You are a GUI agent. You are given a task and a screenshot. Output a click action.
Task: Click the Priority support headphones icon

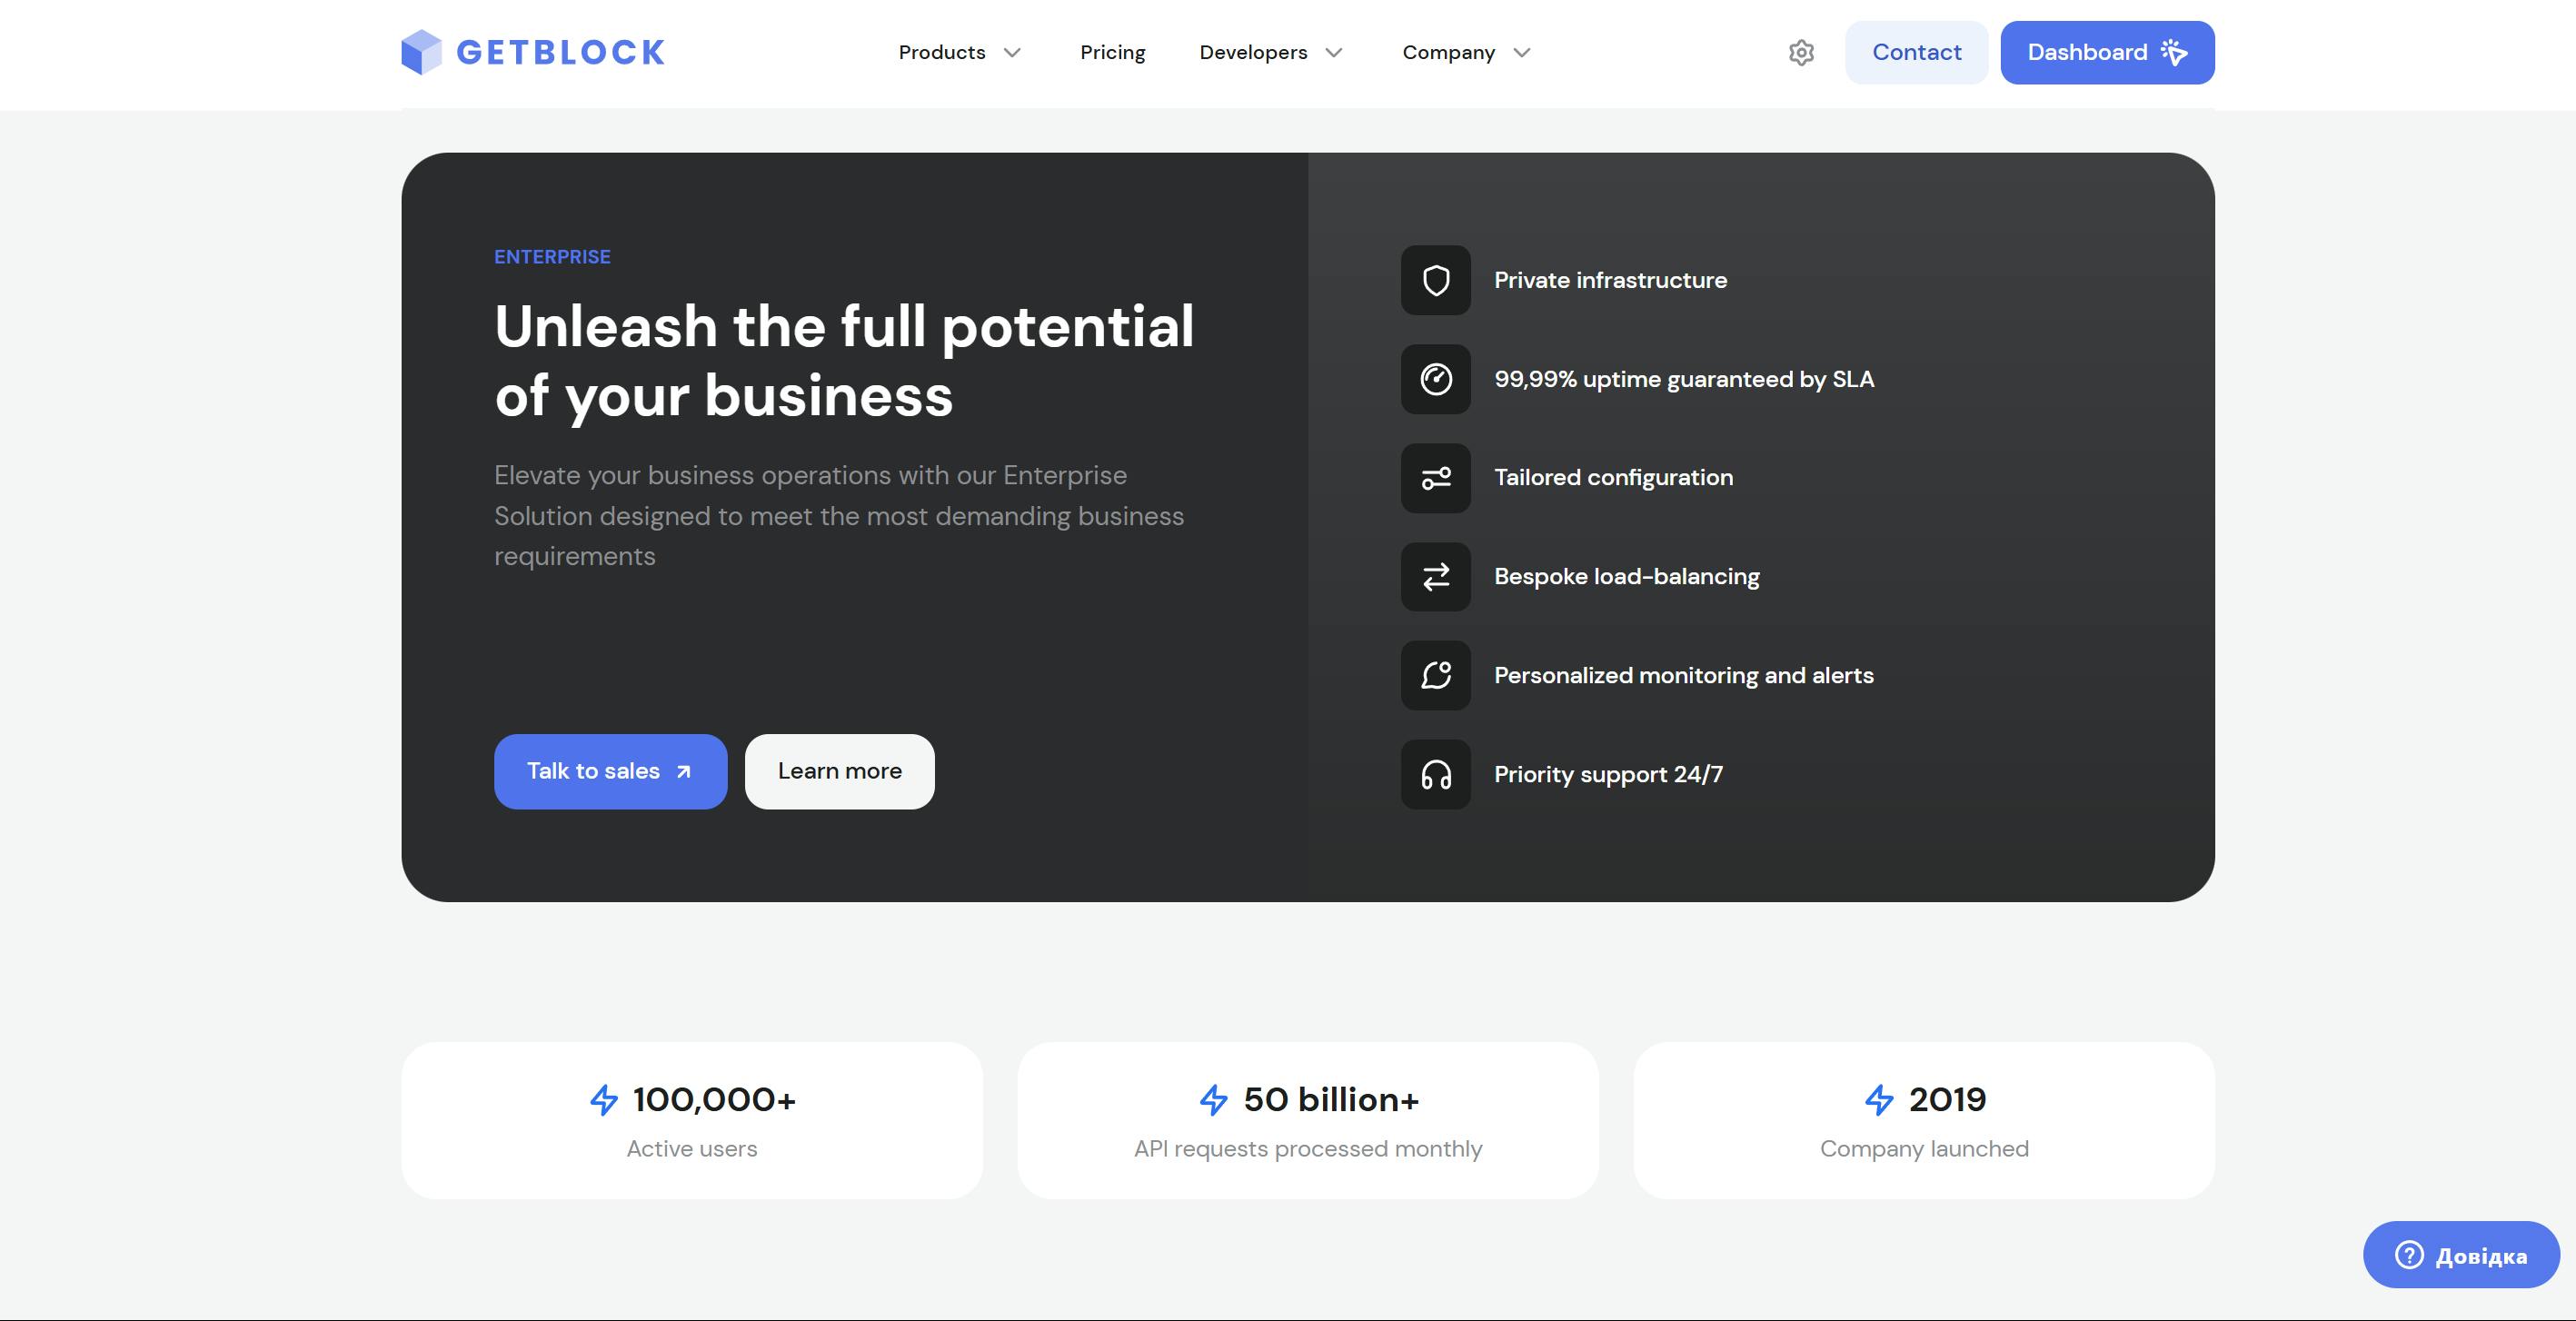click(x=1435, y=775)
